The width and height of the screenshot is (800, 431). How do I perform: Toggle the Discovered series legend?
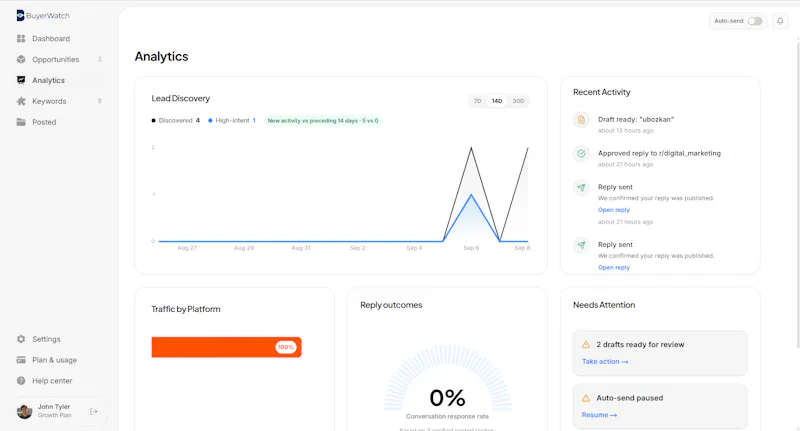pyautogui.click(x=176, y=121)
